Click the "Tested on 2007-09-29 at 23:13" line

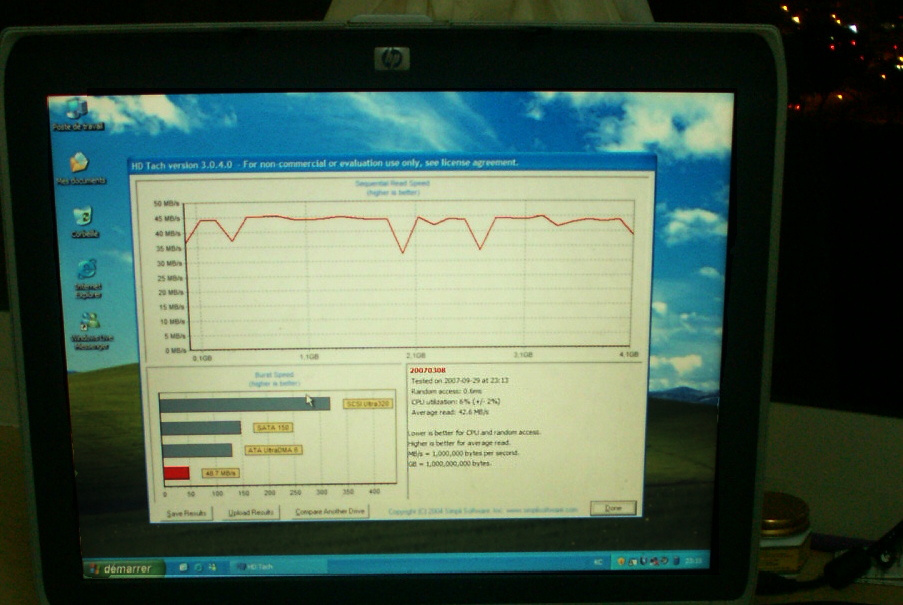coord(460,380)
